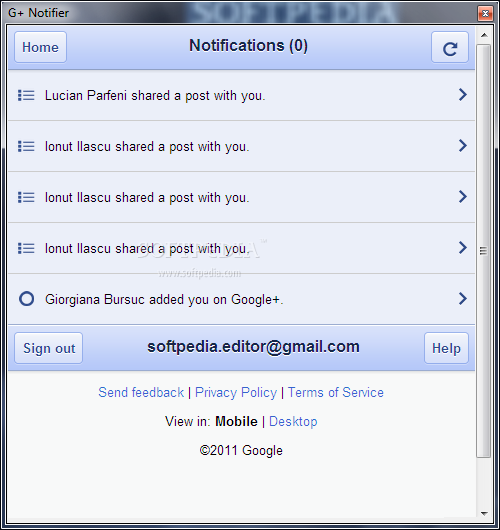This screenshot has height=530, width=500.
Task: Click the scrollbar down arrow
Action: (484, 513)
